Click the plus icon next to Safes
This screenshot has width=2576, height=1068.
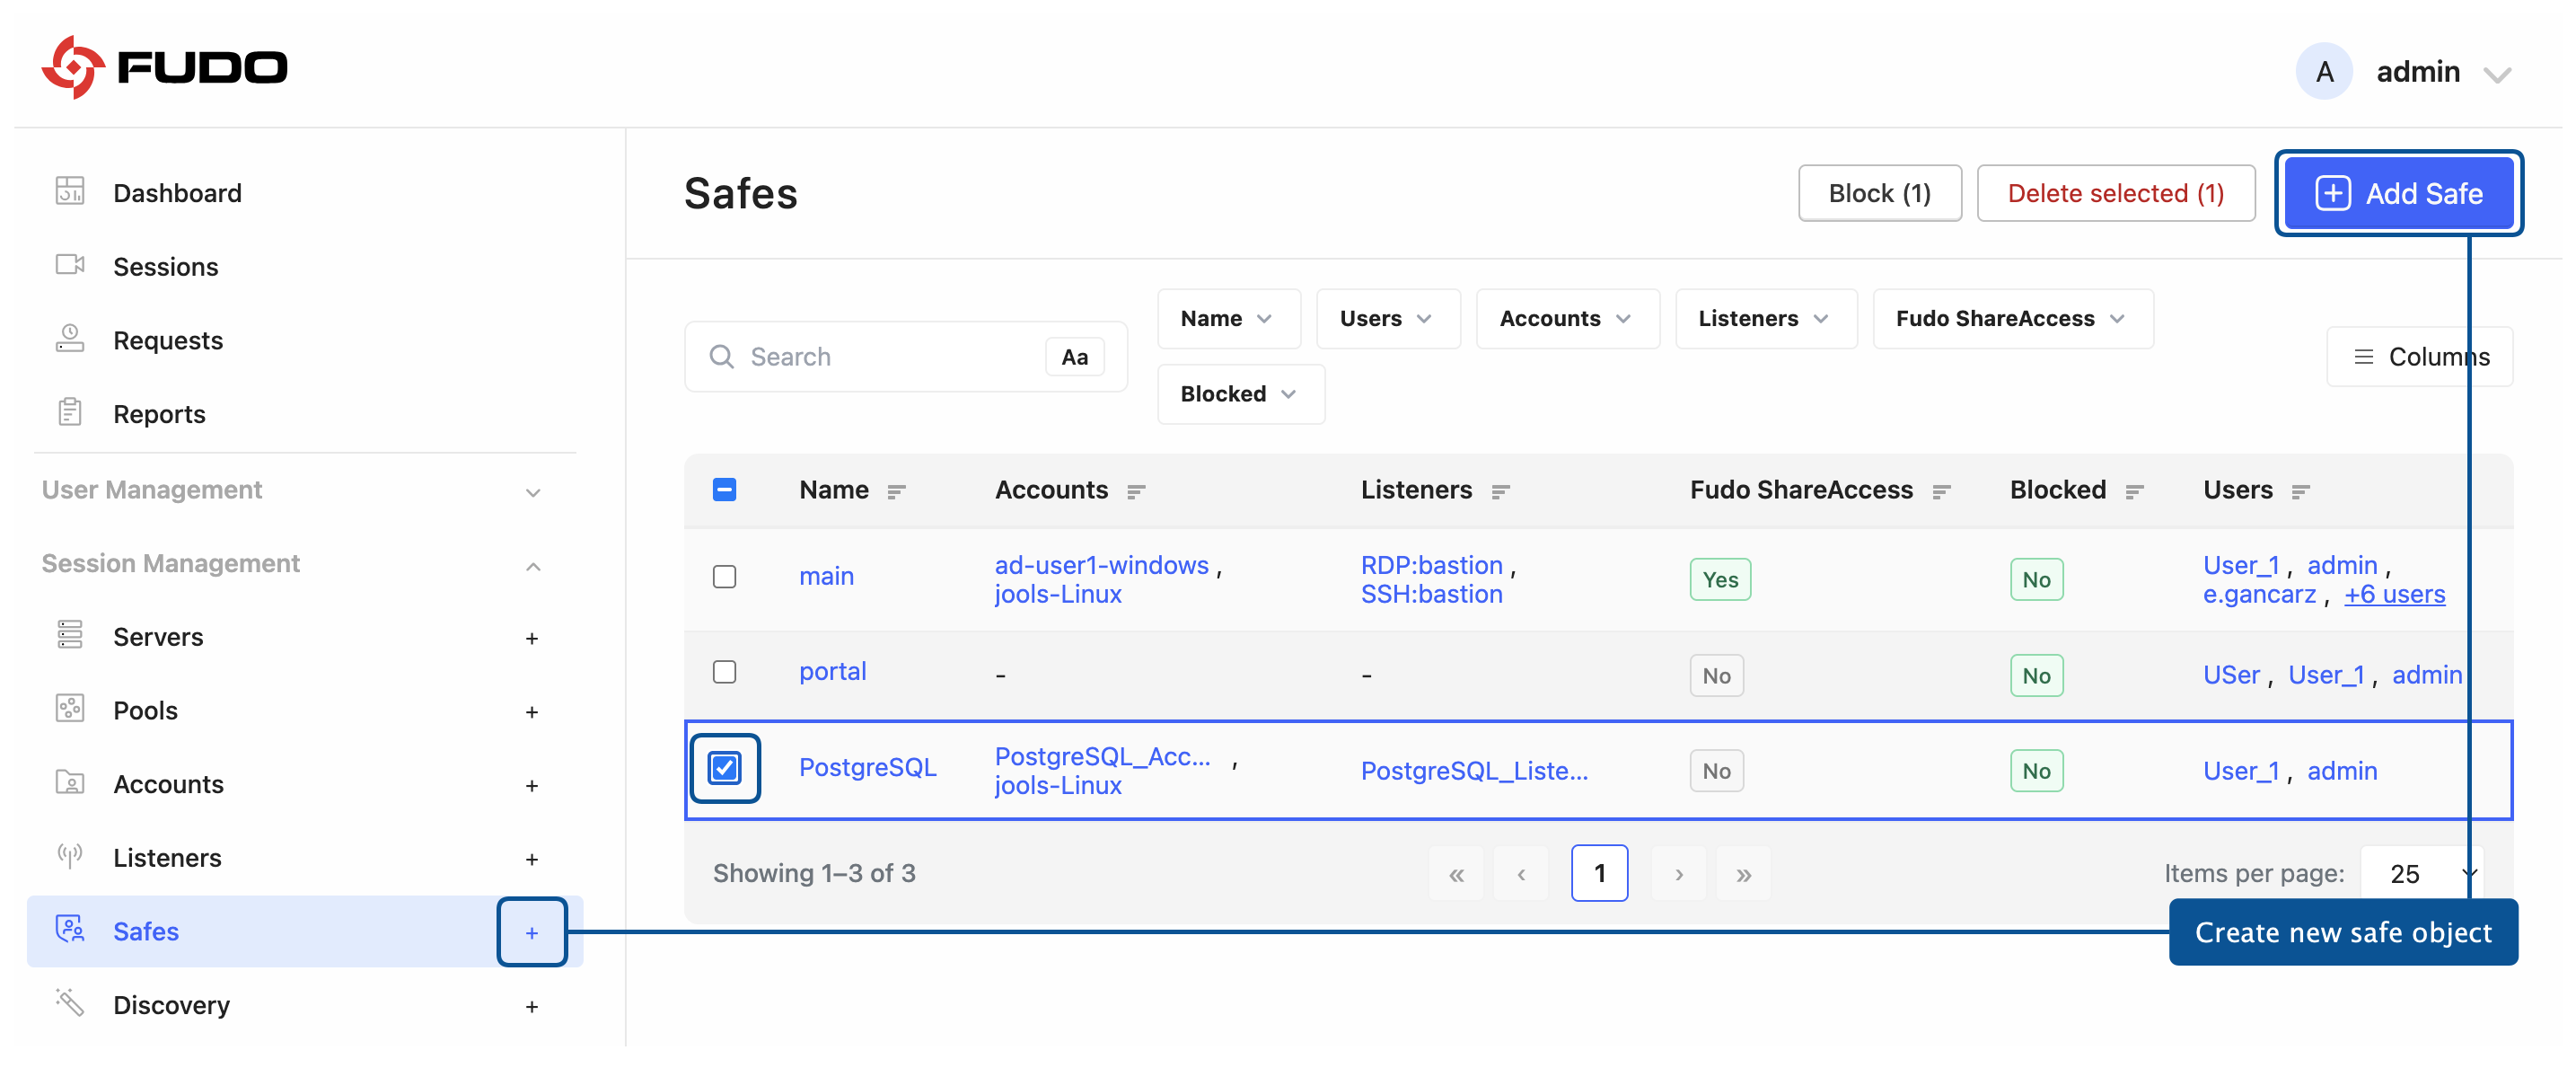click(532, 932)
